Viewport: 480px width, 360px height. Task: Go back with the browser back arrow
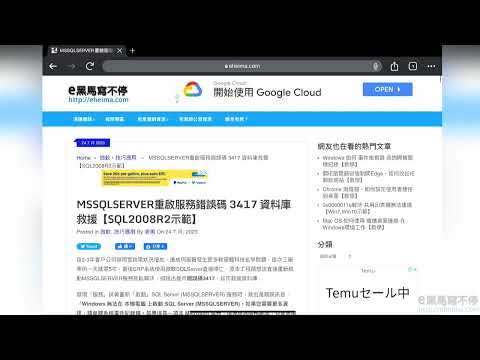coord(53,66)
